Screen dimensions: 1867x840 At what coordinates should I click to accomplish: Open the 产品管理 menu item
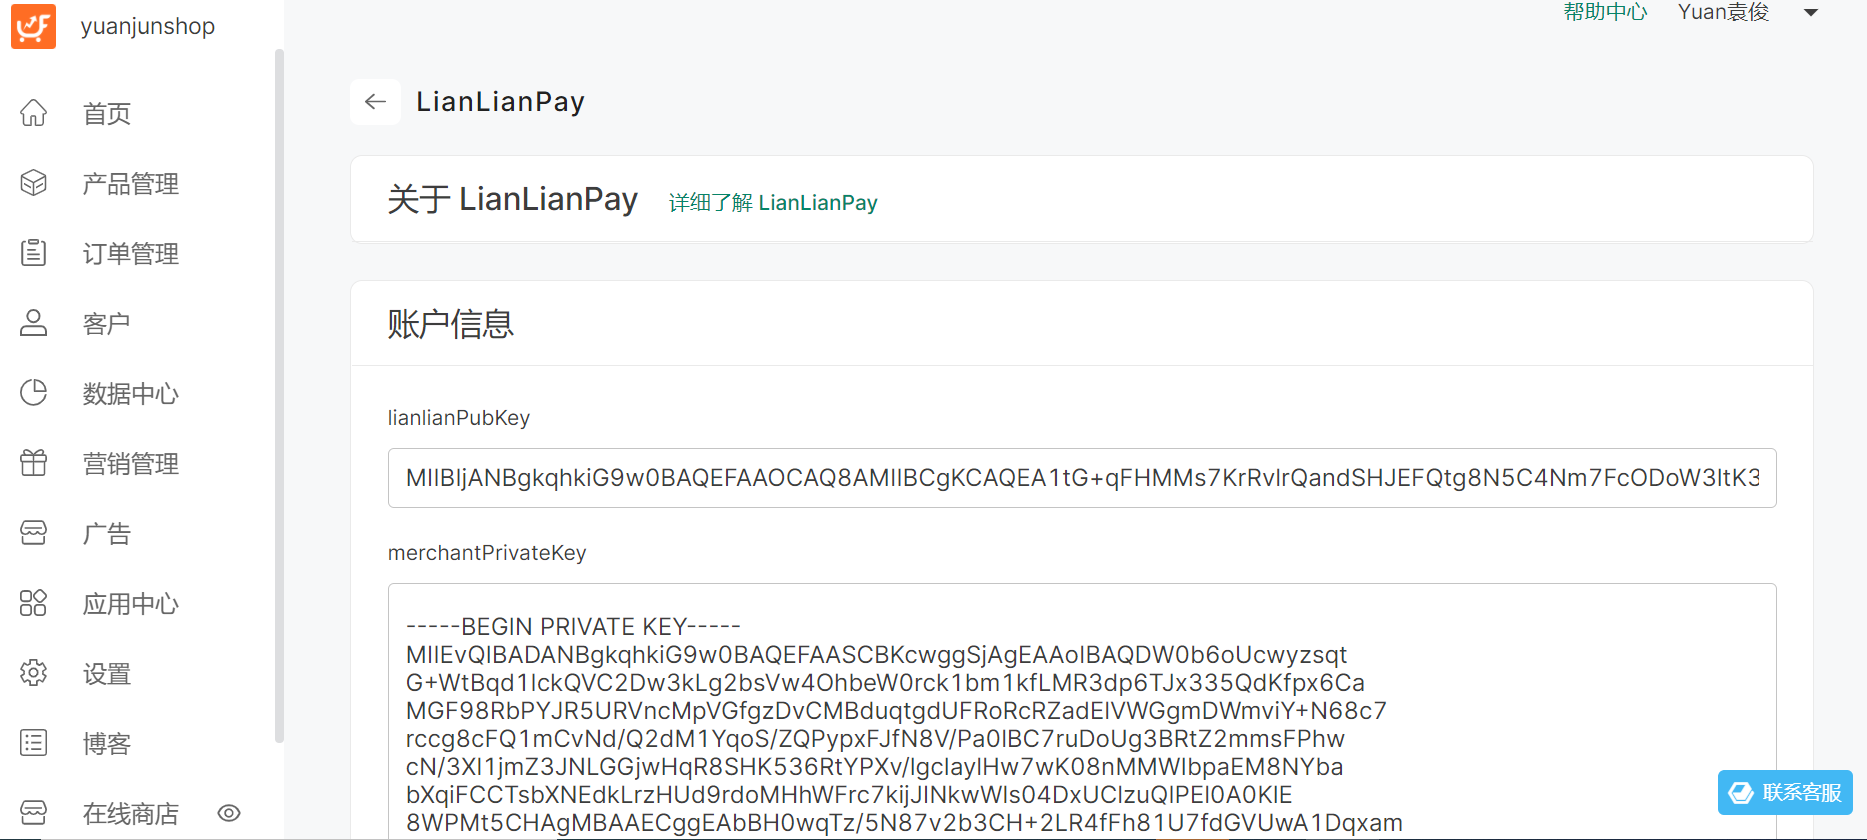coord(131,183)
